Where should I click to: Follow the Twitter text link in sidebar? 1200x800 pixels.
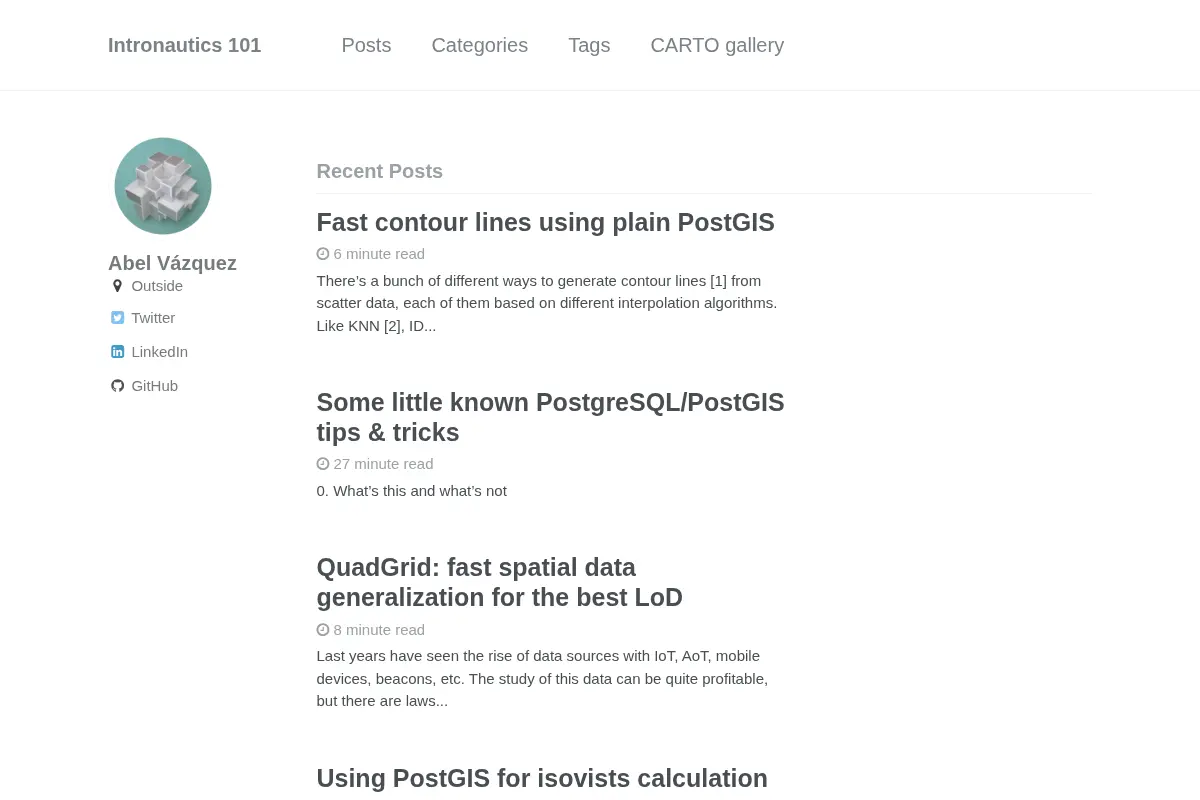(153, 318)
